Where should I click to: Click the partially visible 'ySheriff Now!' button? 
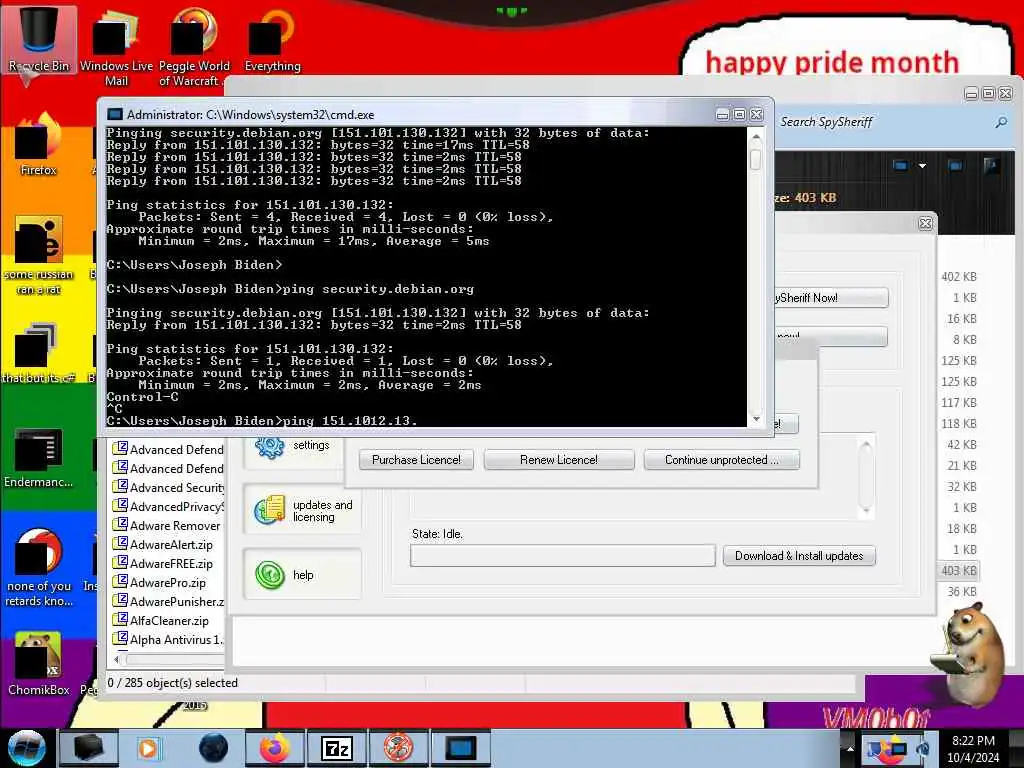[831, 298]
